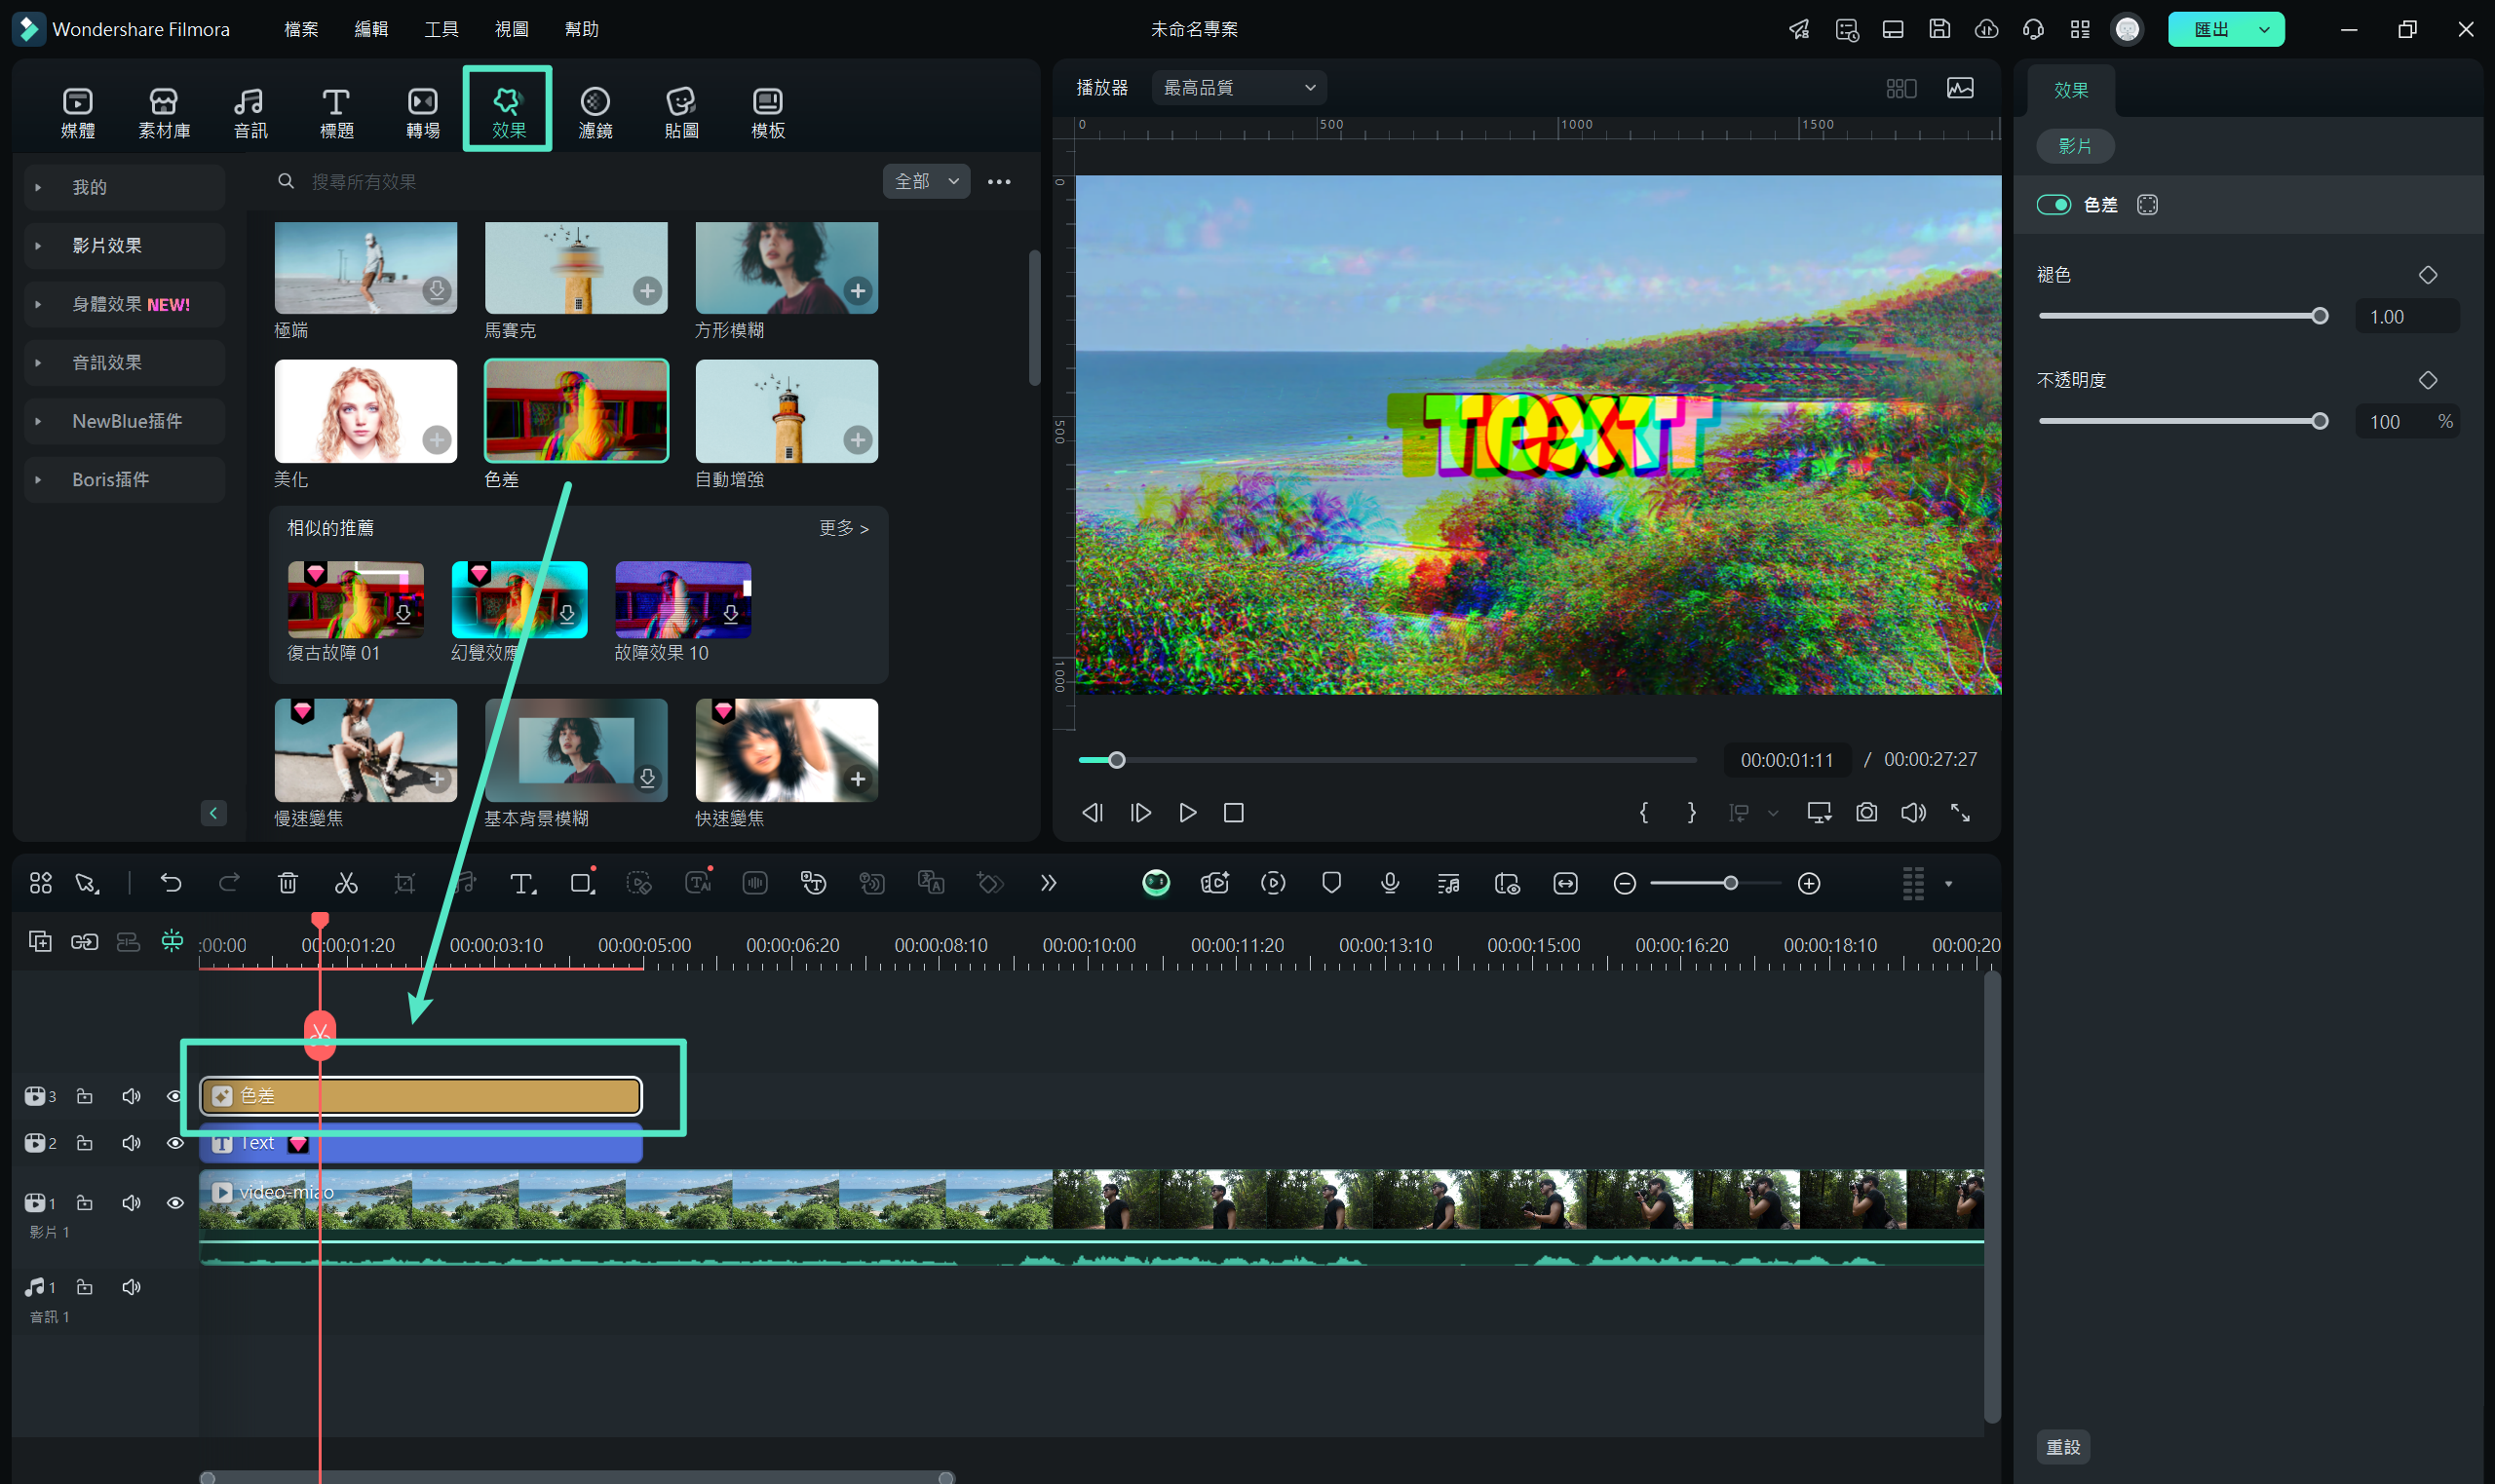Open the 模板 templates panel
The image size is (2495, 1484).
768,113
